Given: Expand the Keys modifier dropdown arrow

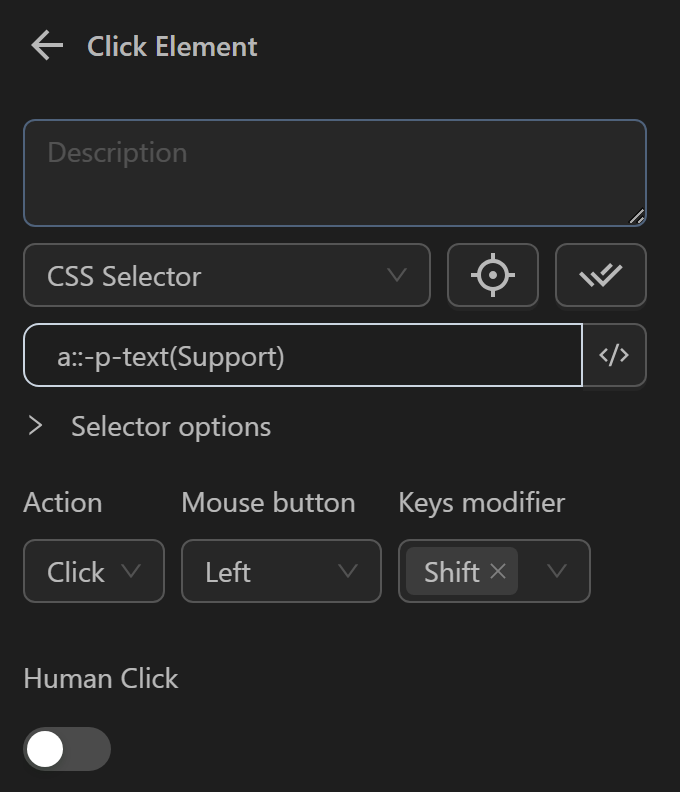Looking at the screenshot, I should (x=557, y=572).
